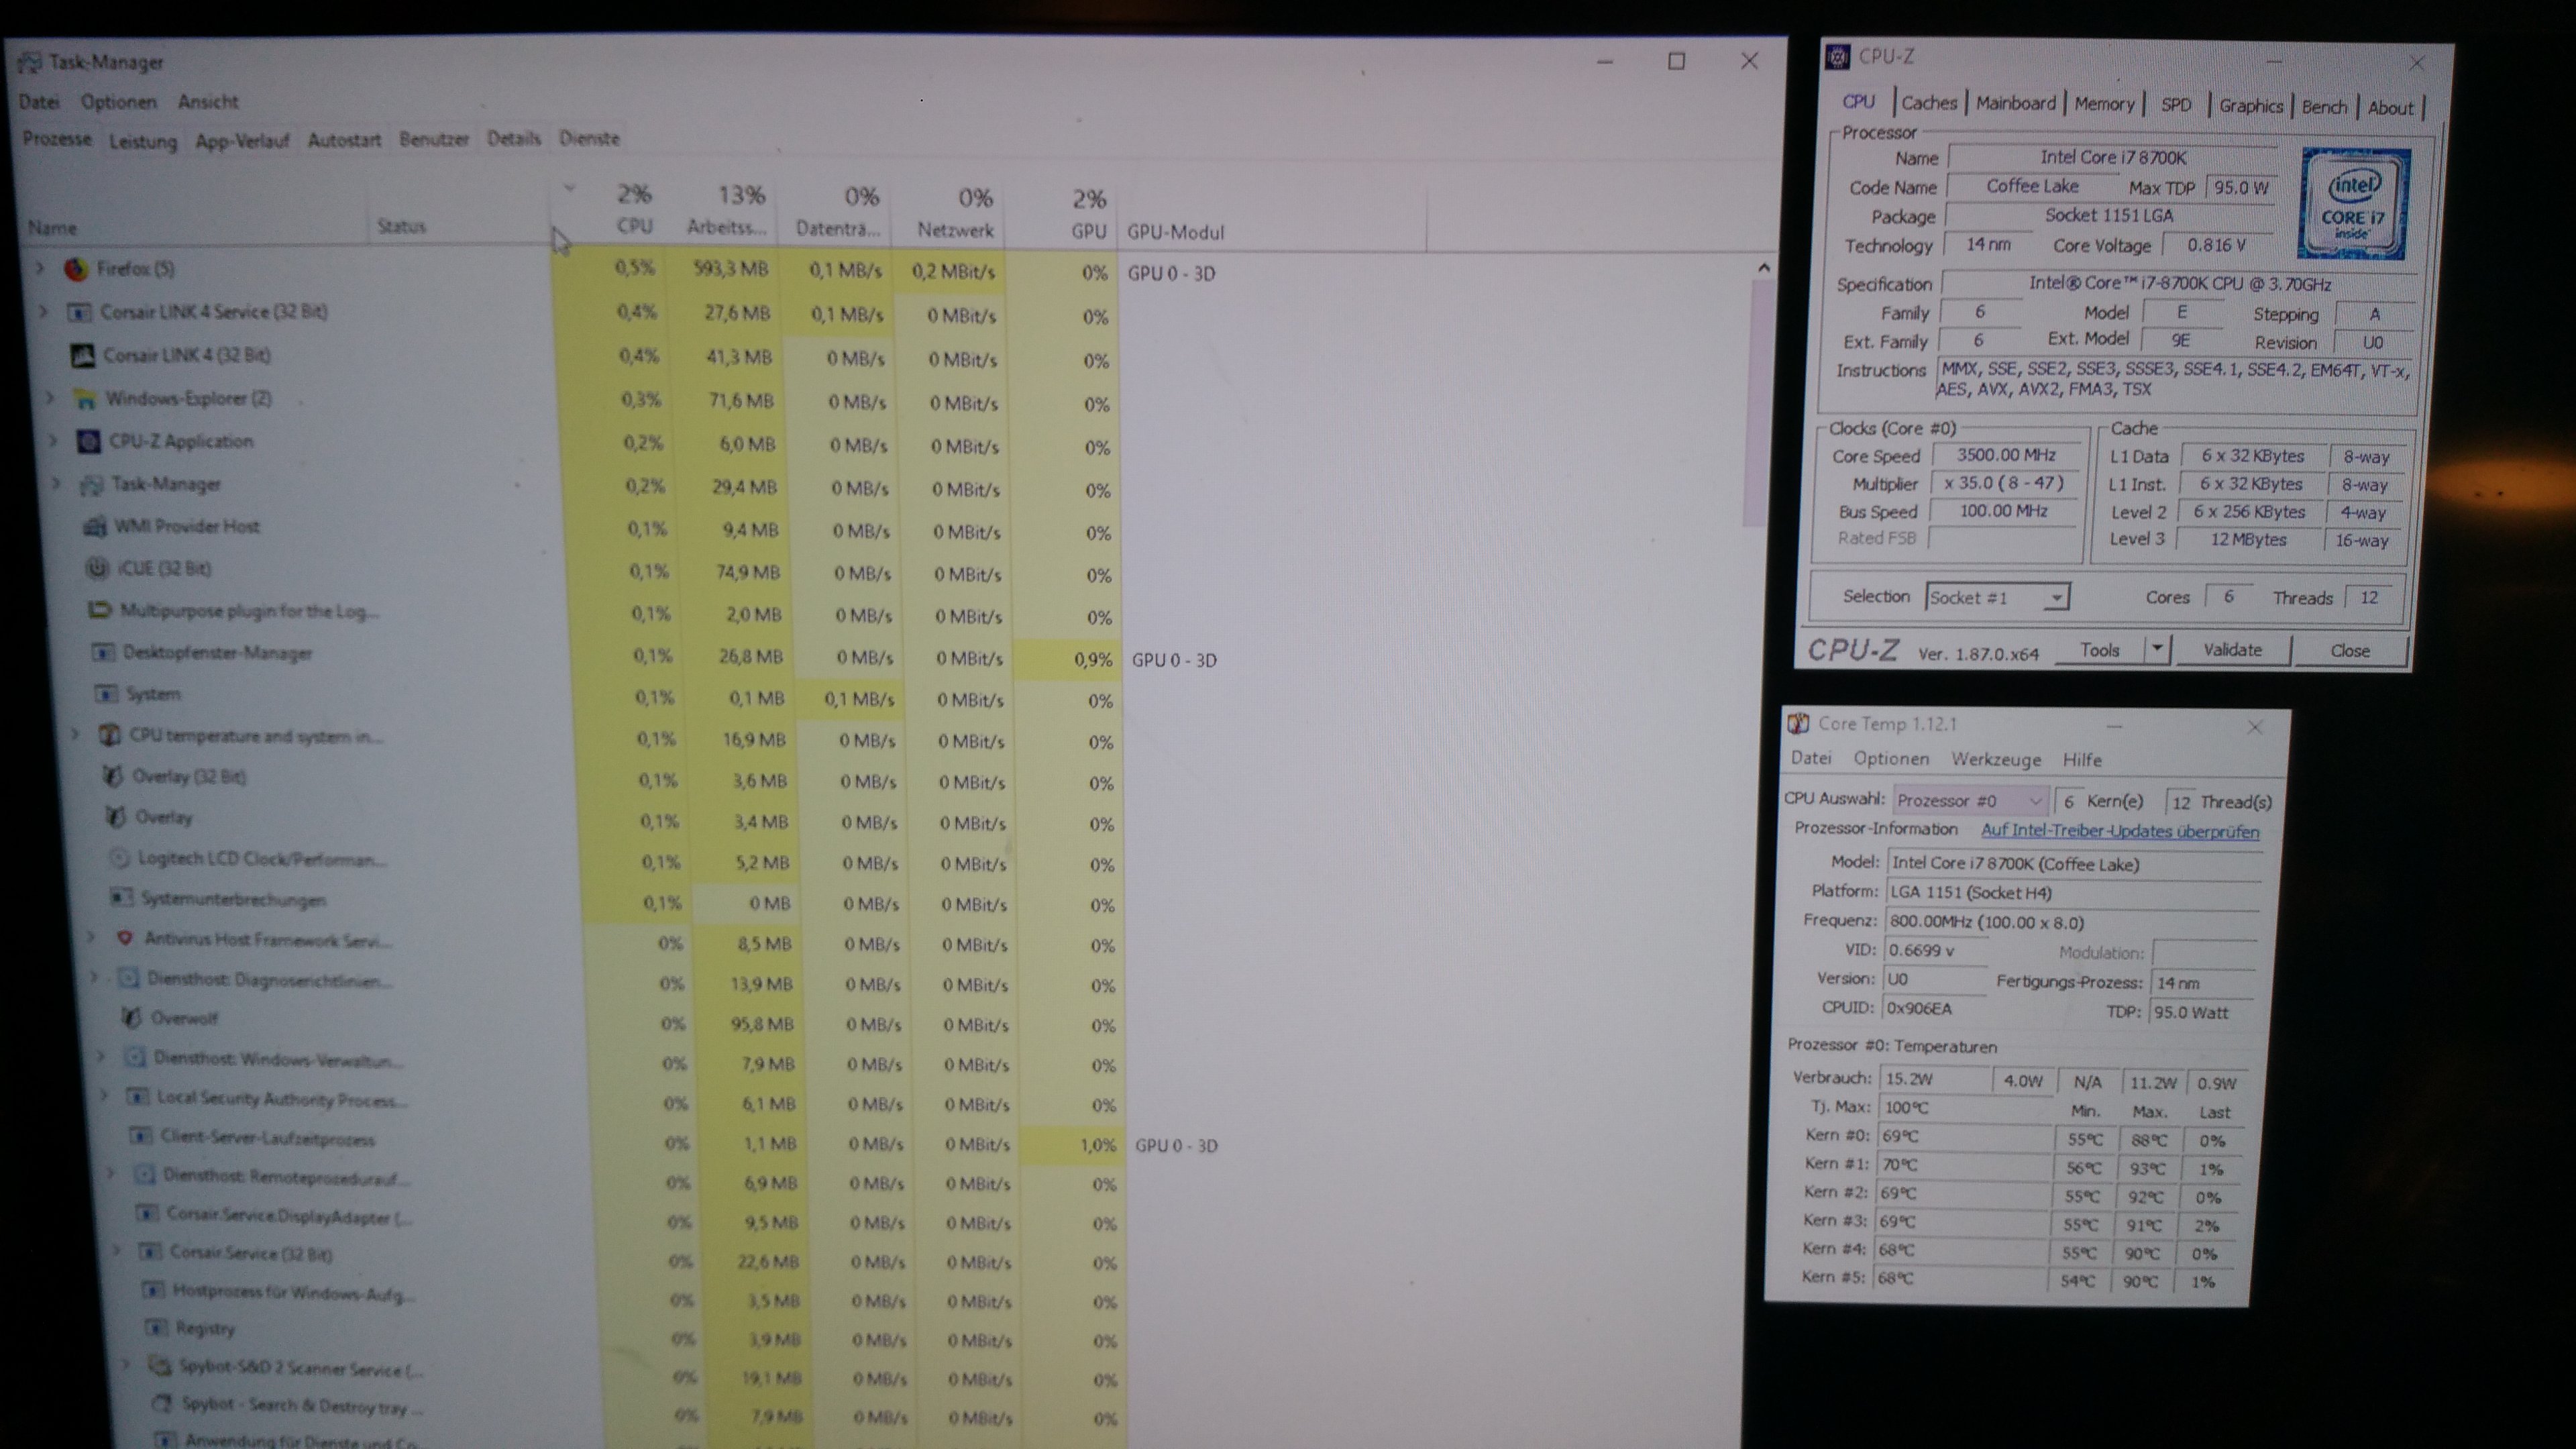The image size is (2576, 1449).
Task: Open the Memory tab in CPU-Z
Action: point(2104,104)
